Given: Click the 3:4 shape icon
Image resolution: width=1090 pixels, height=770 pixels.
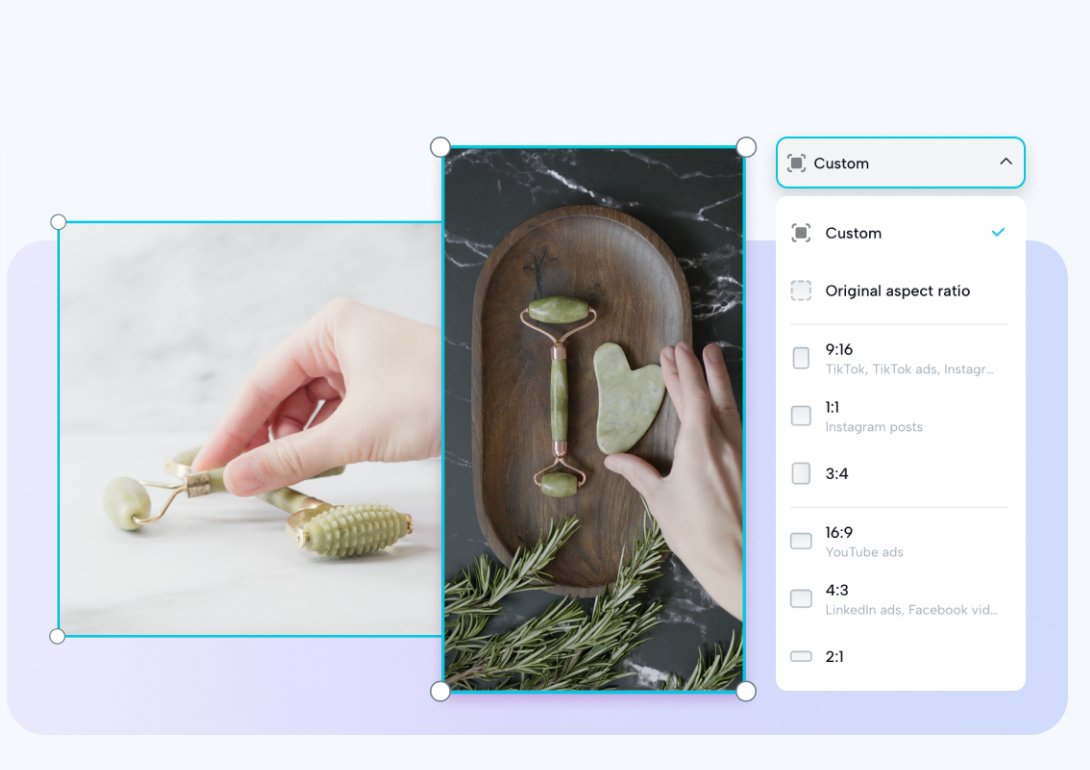Looking at the screenshot, I should pos(801,473).
